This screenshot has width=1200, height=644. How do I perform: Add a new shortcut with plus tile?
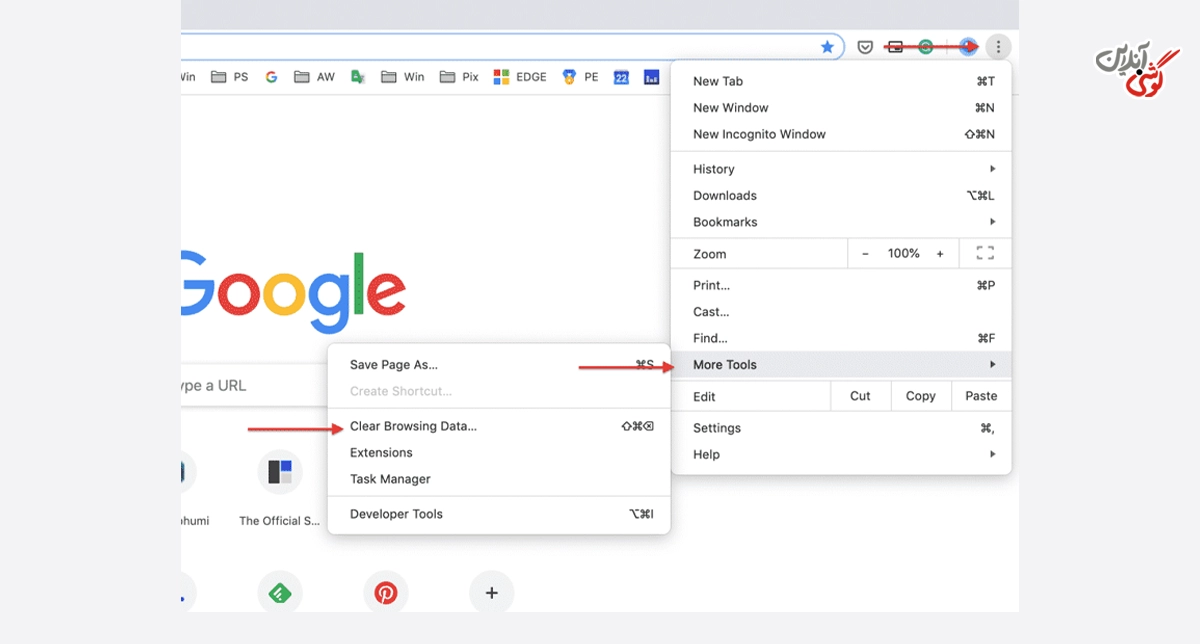(491, 592)
